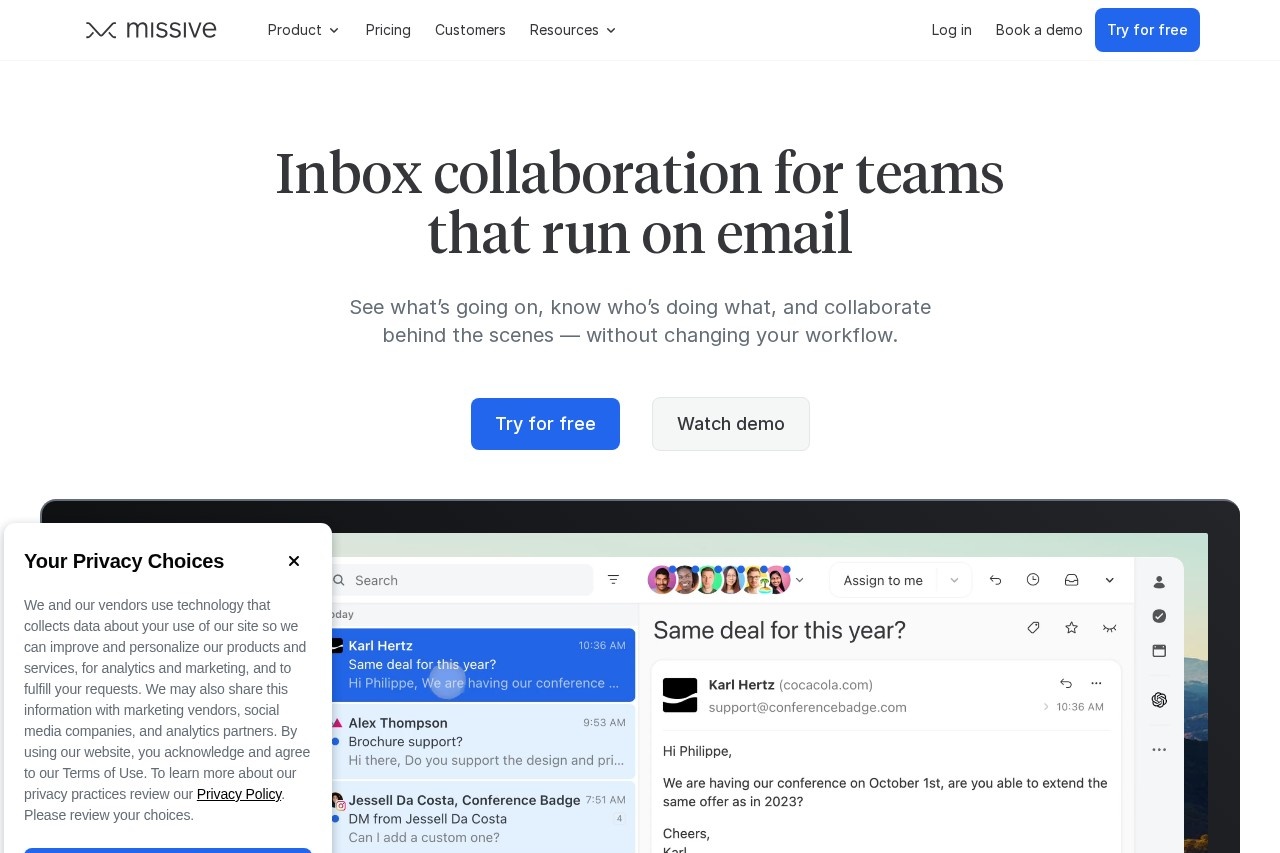Toggle the closed-eye watch icon

(x=1109, y=628)
